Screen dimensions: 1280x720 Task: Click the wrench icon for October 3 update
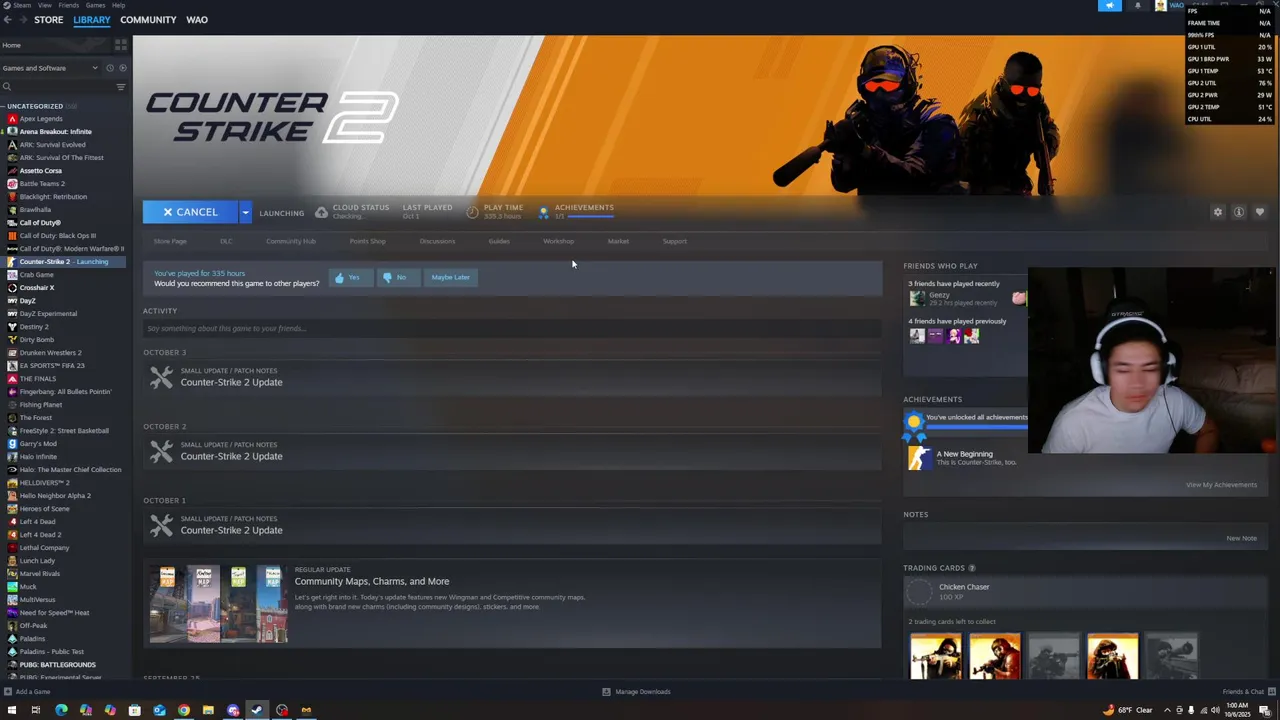pos(161,377)
